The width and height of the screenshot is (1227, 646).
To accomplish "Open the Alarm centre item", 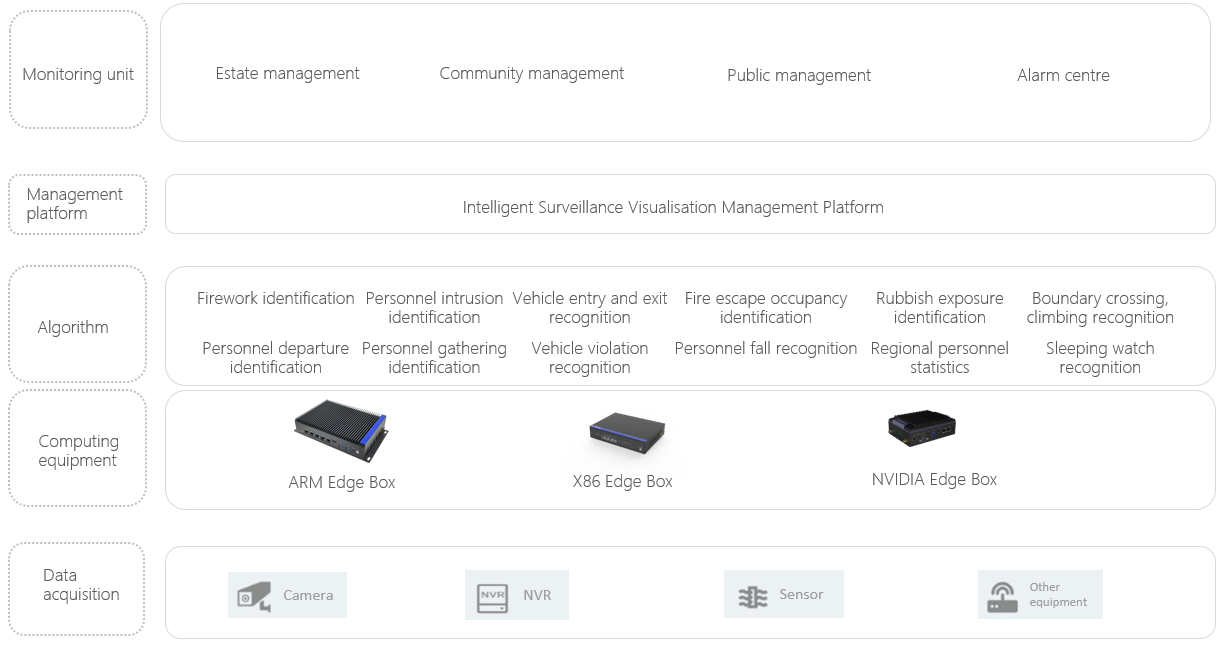I will 1063,75.
